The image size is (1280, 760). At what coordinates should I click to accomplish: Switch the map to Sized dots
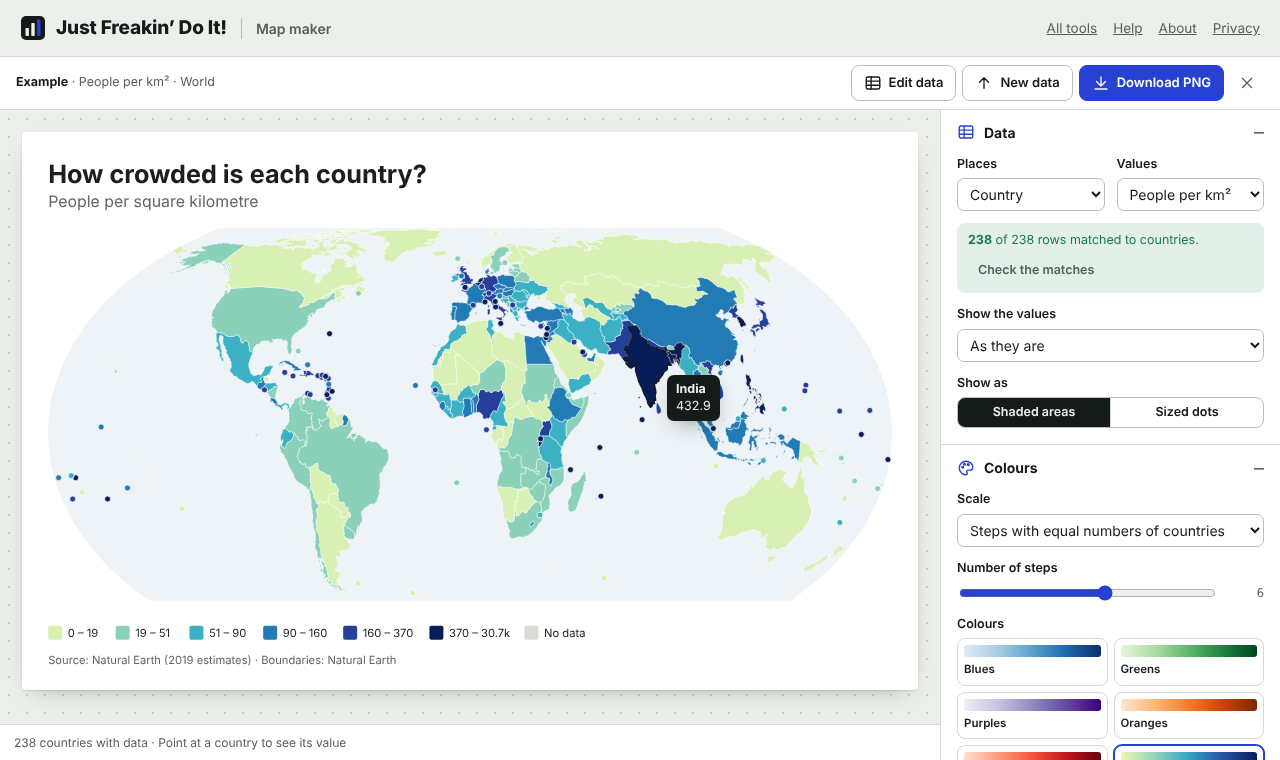1187,412
